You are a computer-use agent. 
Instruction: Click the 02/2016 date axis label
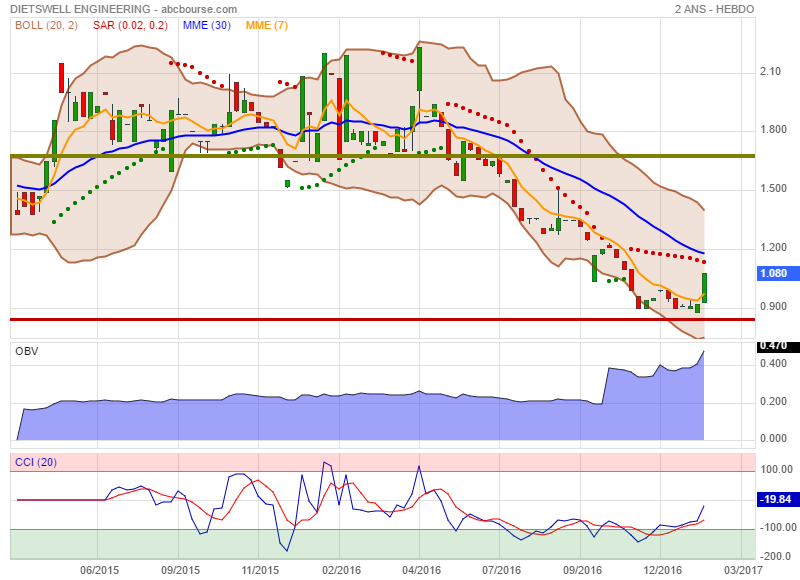point(341,570)
